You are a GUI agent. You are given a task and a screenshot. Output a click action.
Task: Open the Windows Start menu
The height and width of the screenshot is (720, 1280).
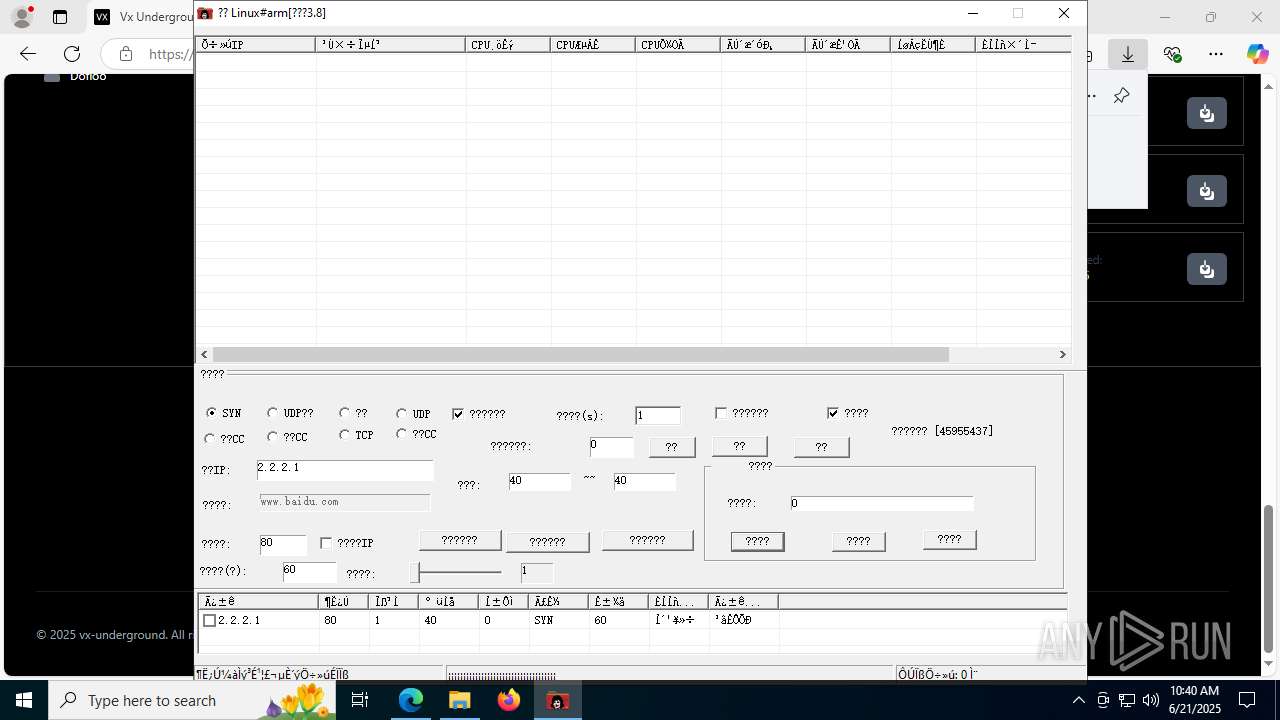[24, 700]
